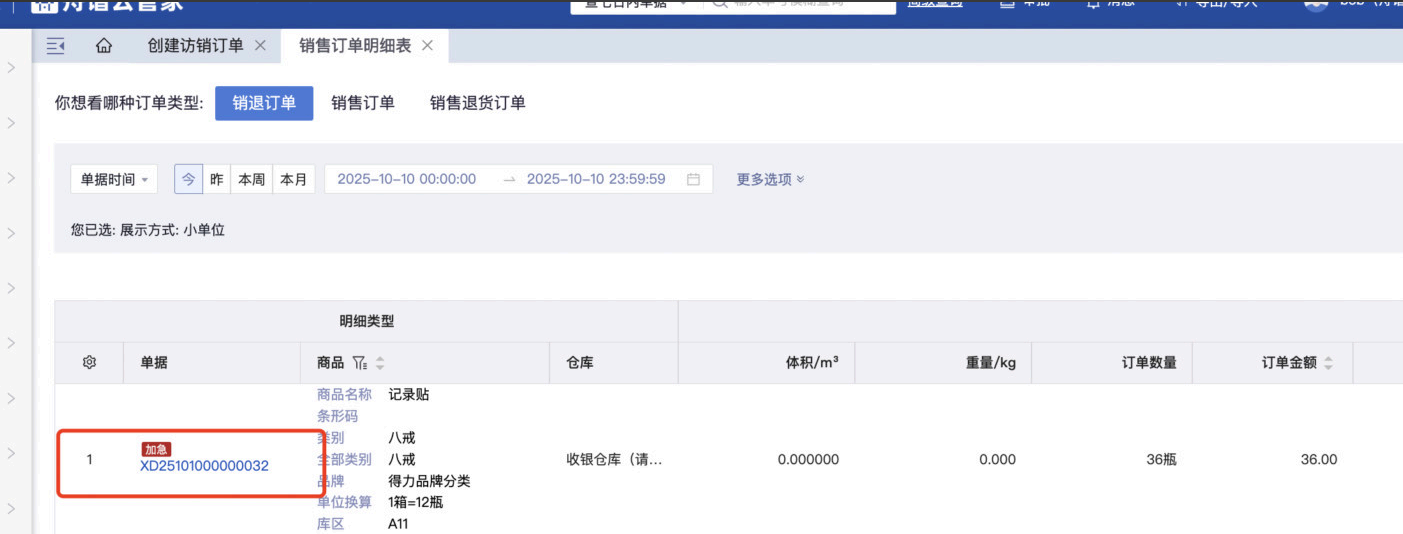
Task: Close the 创建访销订单 tab
Action: pos(260,46)
